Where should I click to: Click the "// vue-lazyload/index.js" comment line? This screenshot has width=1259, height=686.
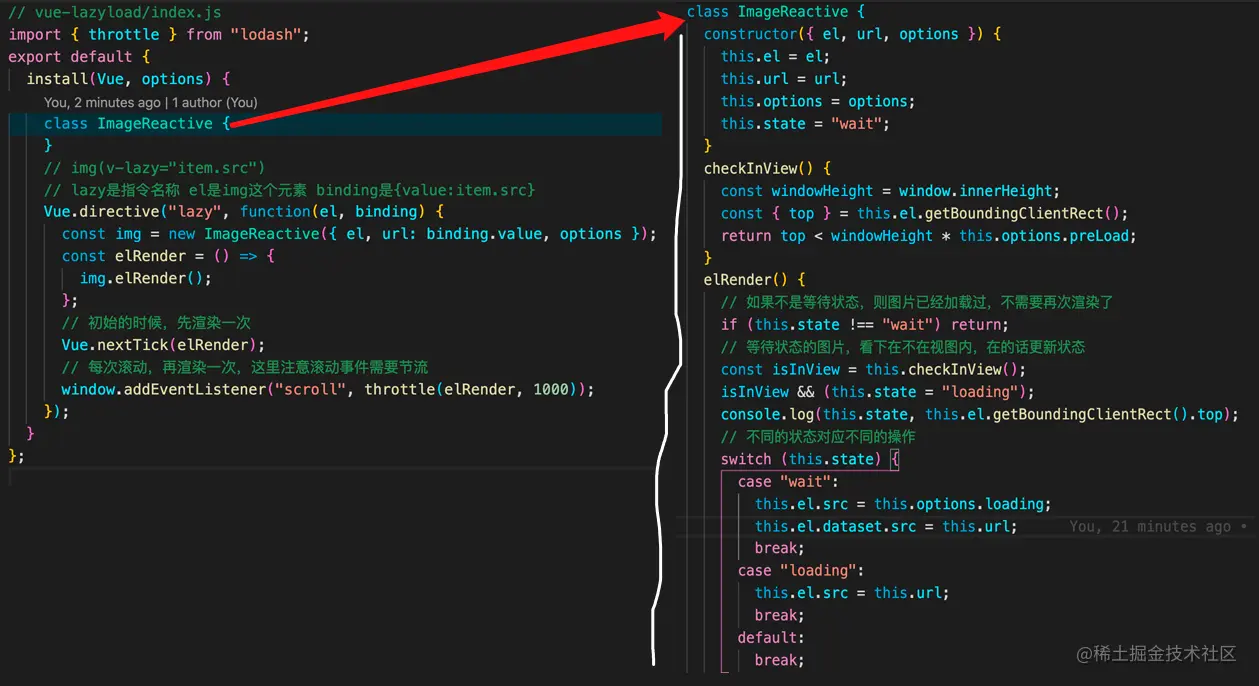tap(115, 13)
